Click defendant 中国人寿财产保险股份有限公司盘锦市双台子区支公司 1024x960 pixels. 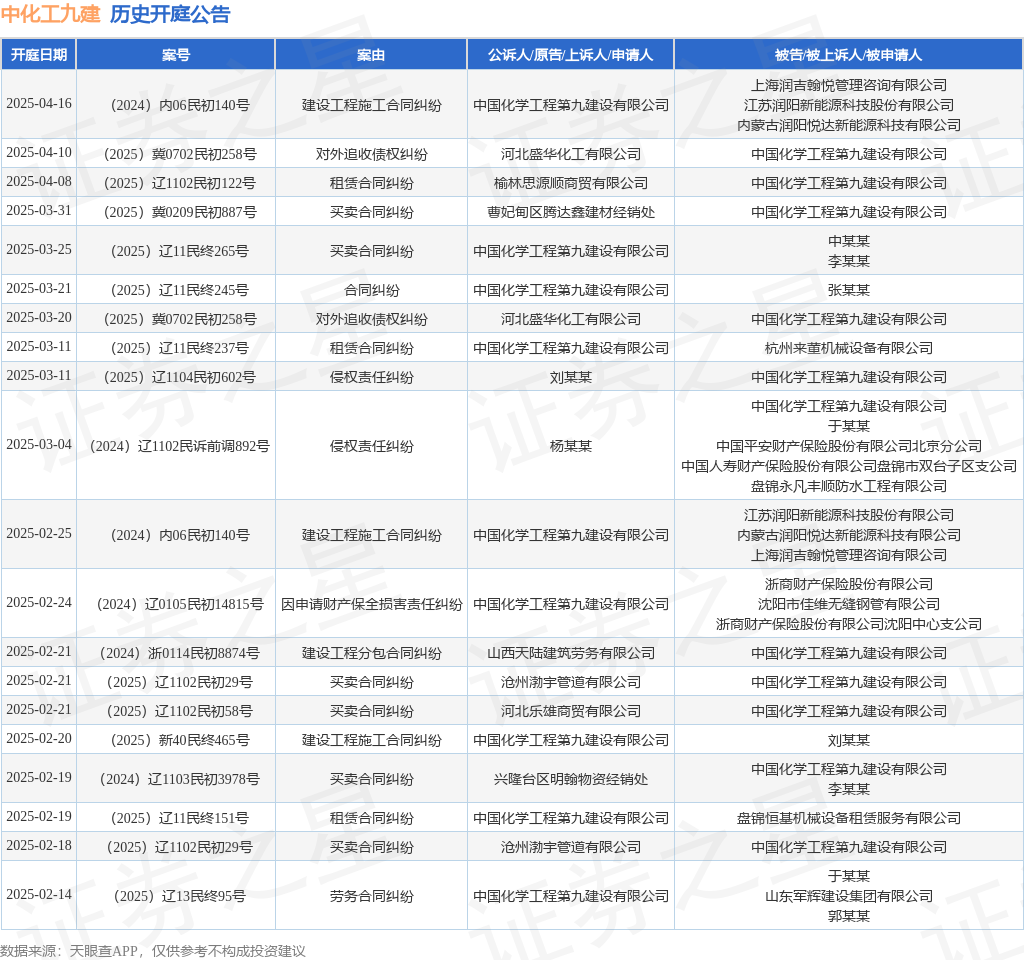[848, 466]
